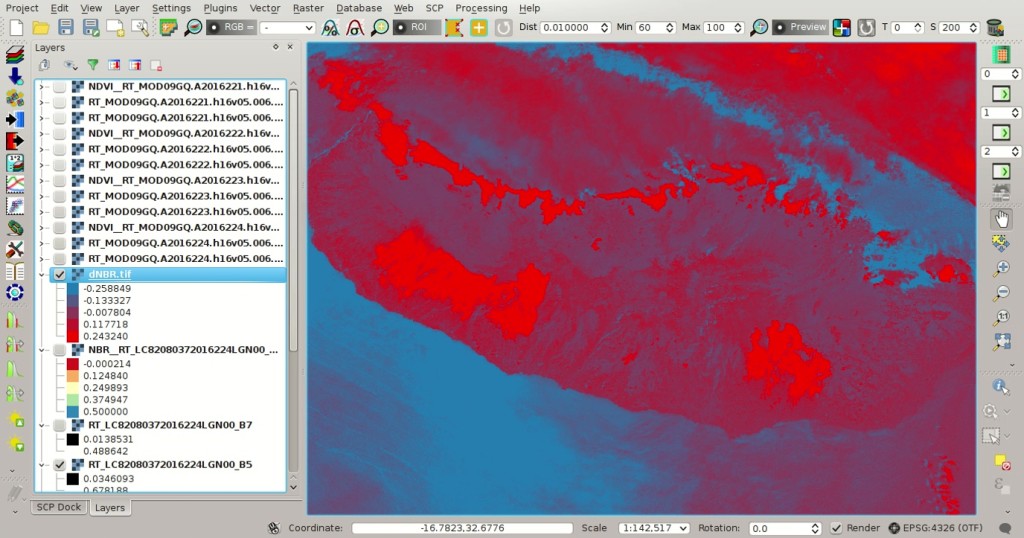Collapse the dNBR.tif layer legend

pos(42,275)
